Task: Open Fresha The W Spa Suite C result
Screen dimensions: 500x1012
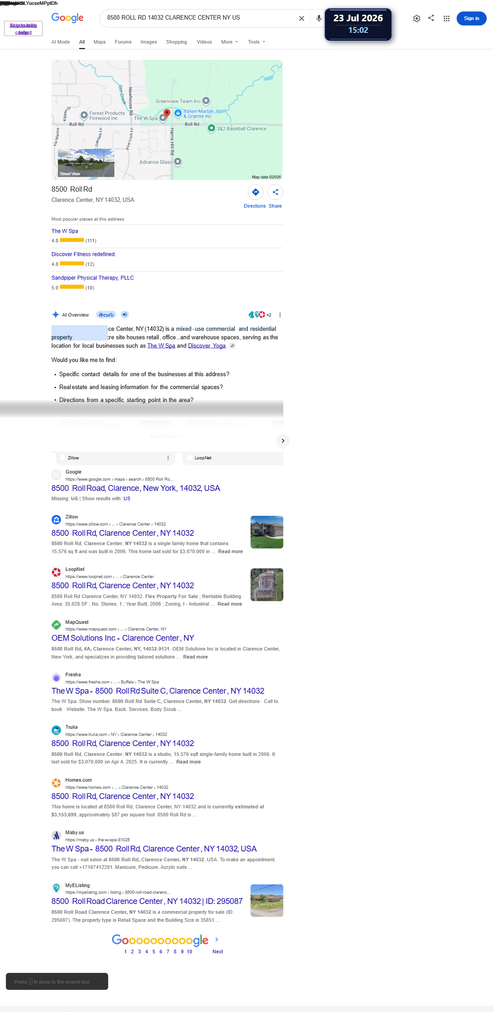Action: point(158,691)
